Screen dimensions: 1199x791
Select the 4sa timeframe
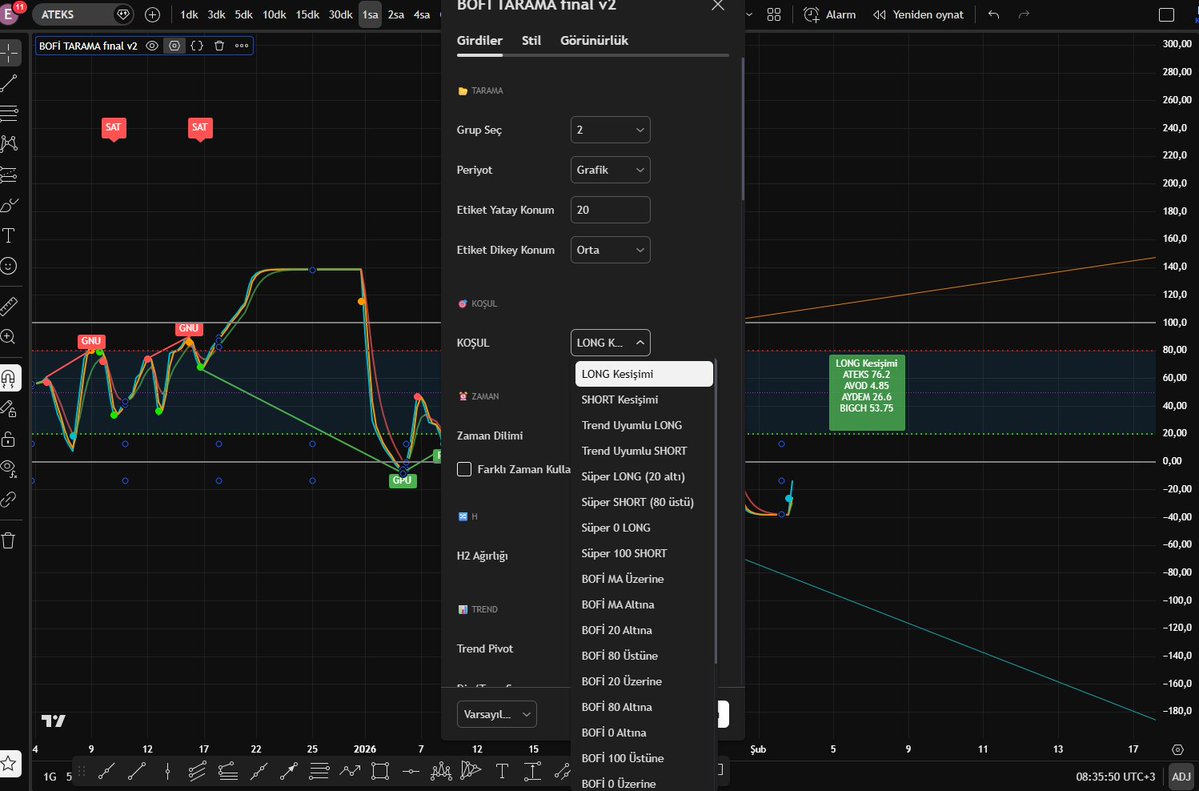(x=421, y=15)
